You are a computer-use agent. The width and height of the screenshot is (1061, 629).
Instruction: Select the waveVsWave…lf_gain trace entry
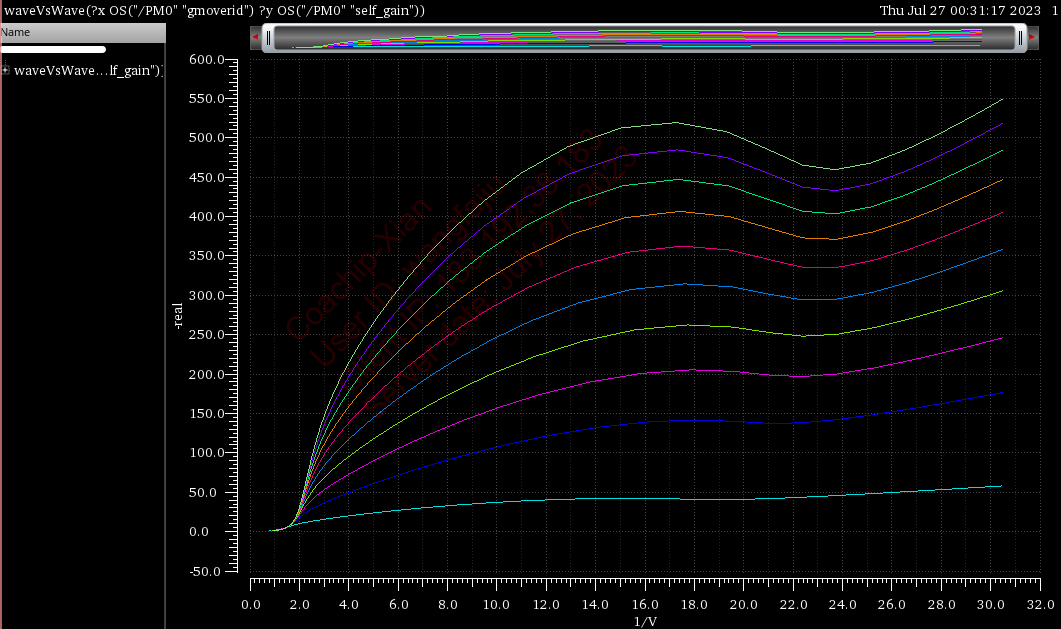click(87, 71)
